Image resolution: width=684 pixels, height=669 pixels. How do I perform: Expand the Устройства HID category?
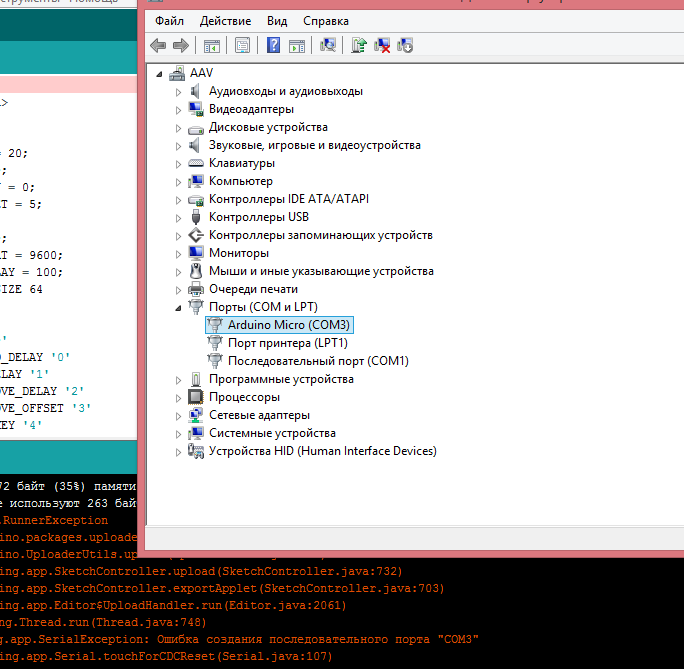click(179, 451)
